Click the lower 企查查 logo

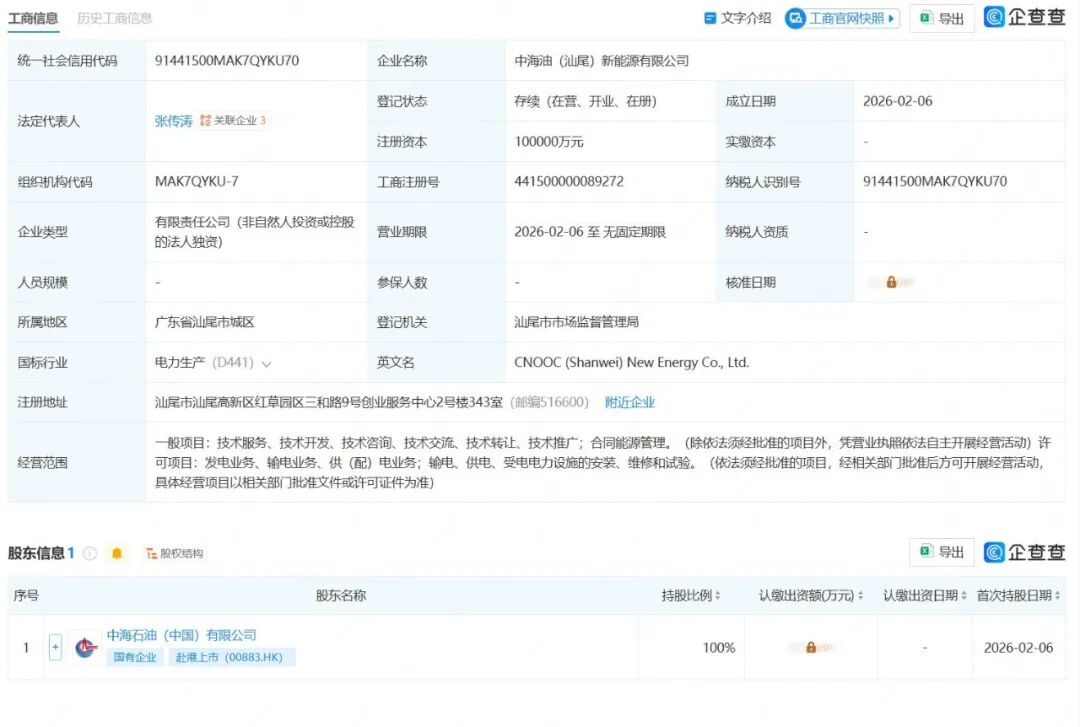tap(1024, 552)
